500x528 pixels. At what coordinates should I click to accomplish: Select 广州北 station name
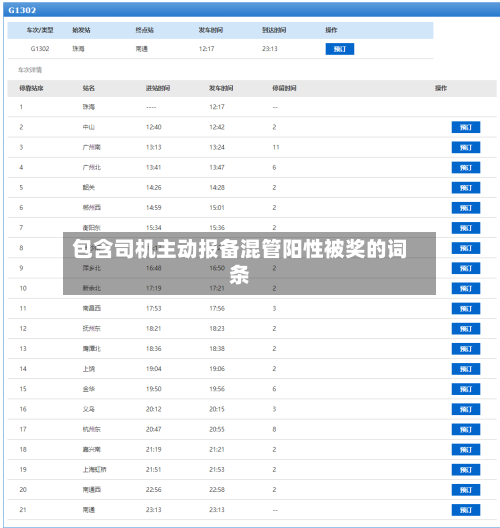(x=92, y=168)
